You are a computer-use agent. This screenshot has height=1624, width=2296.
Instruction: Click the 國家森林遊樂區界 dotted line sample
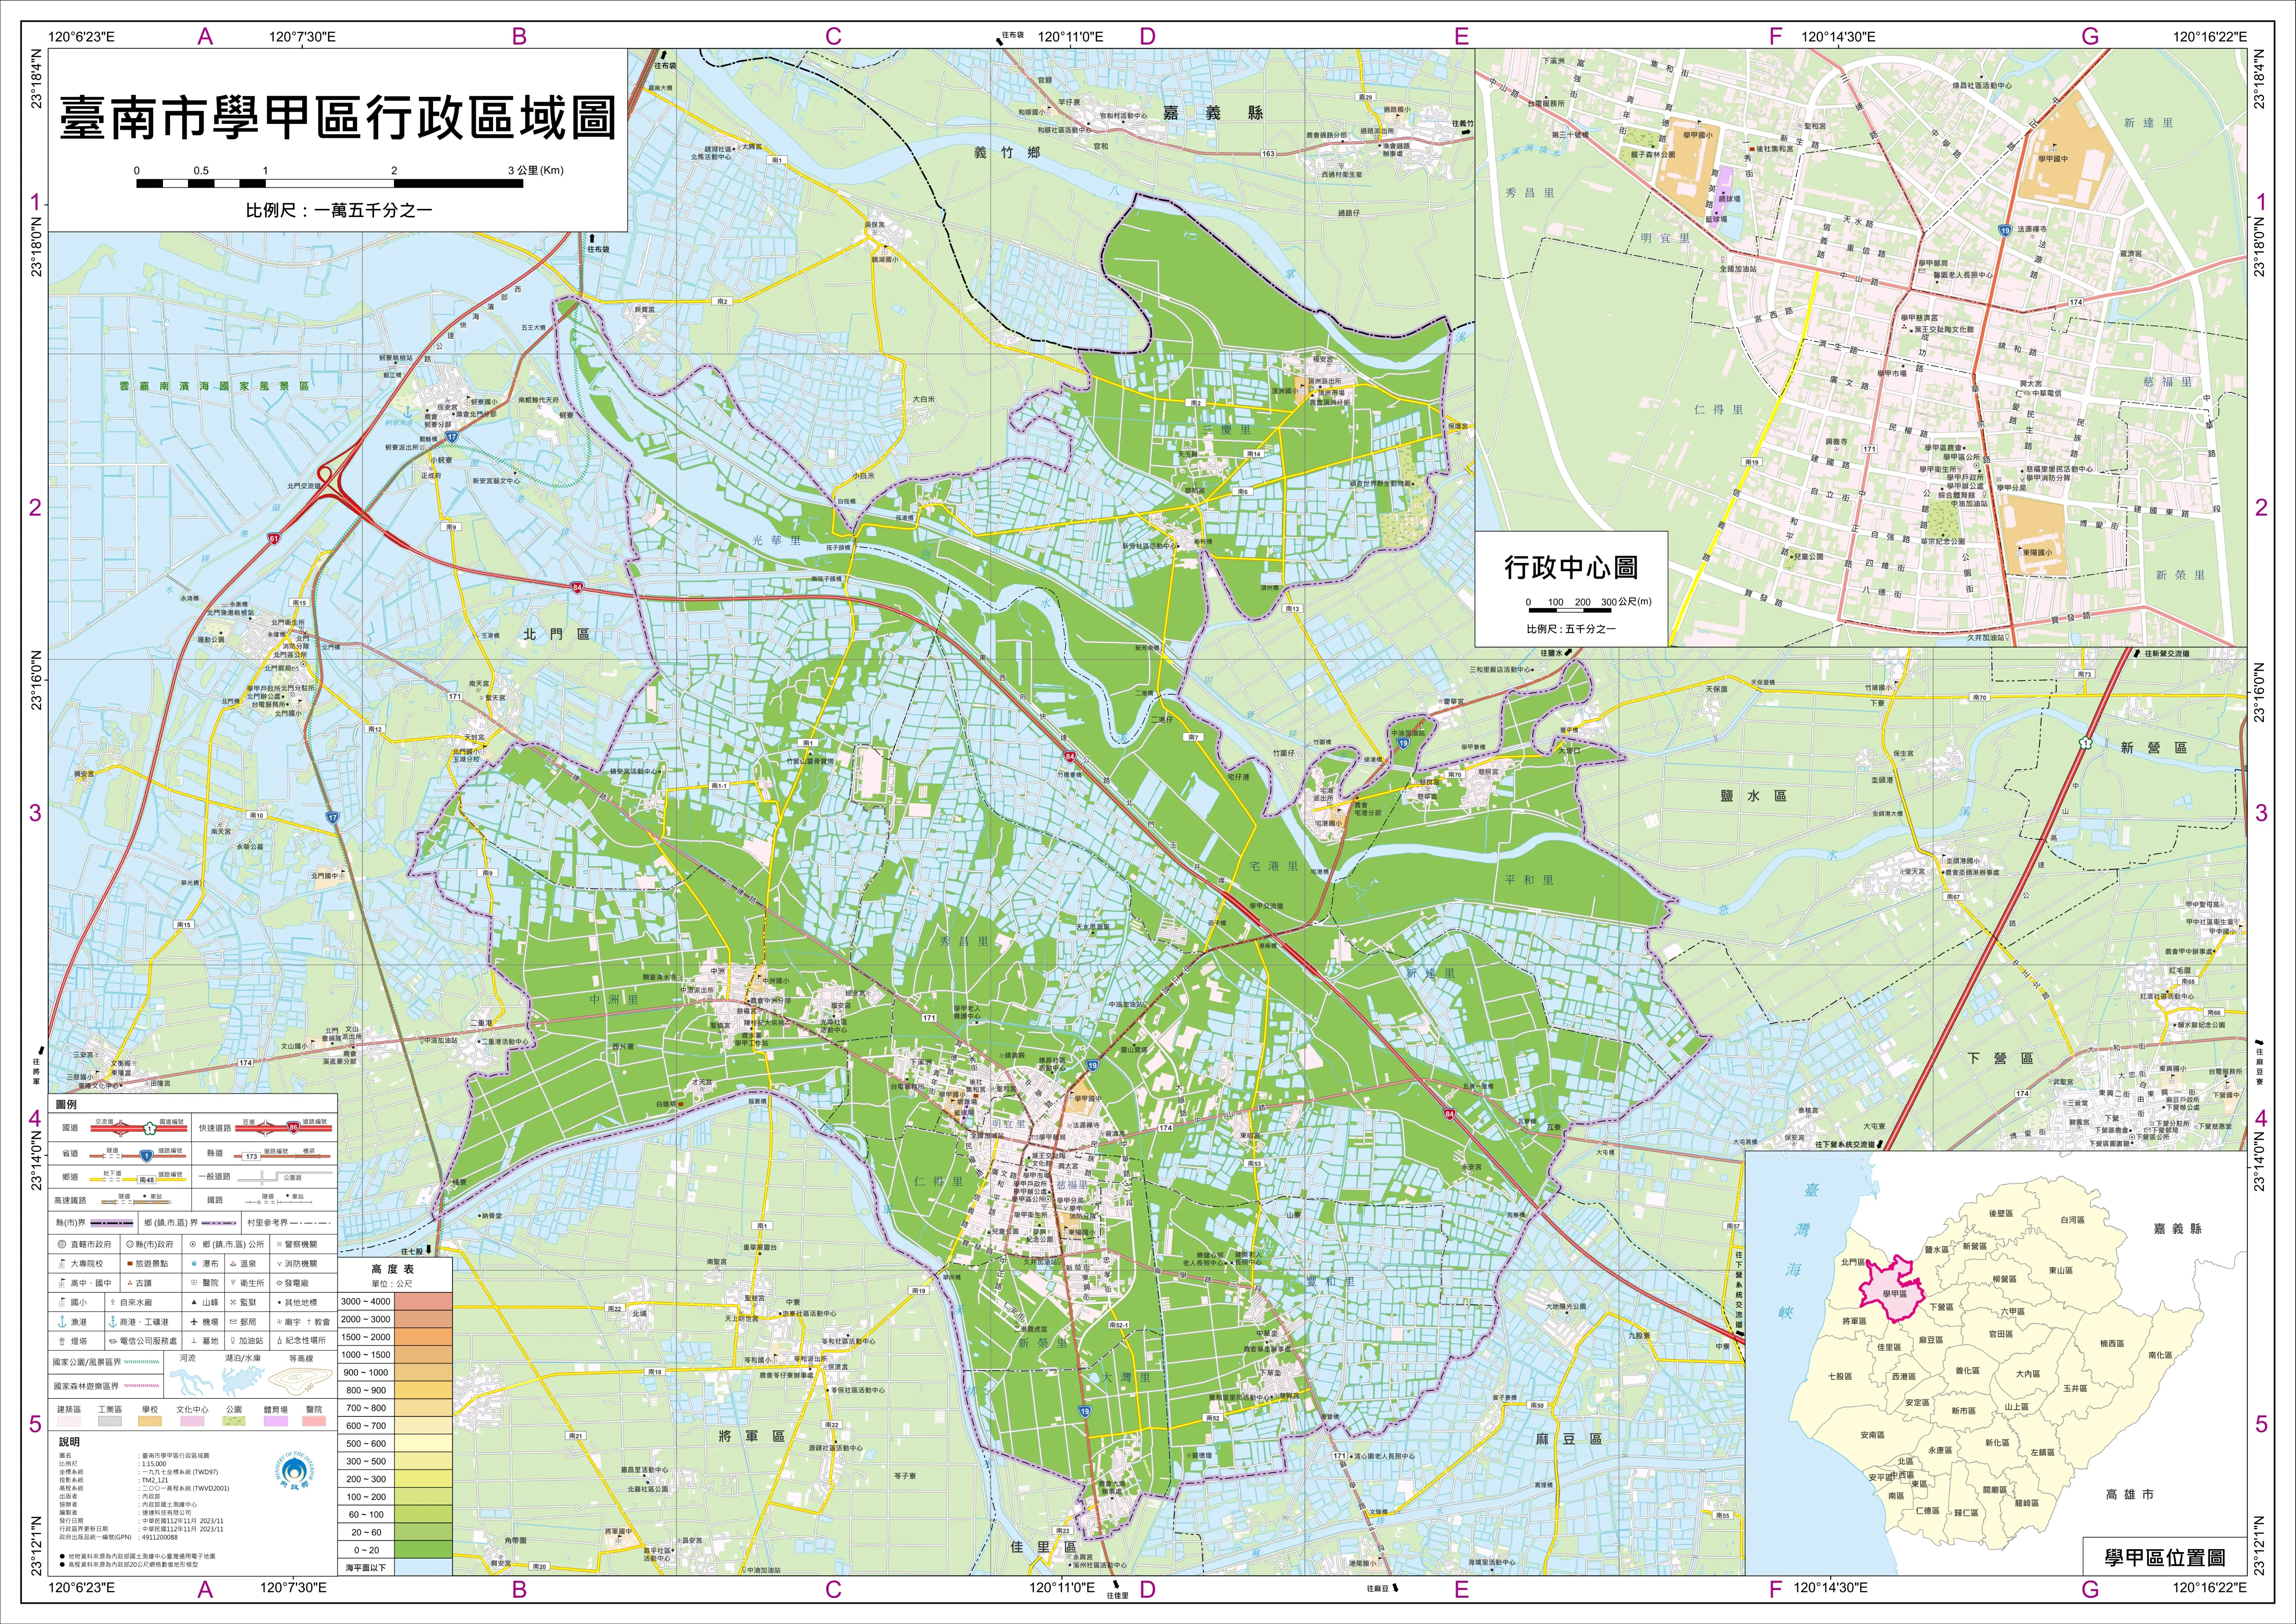142,1386
